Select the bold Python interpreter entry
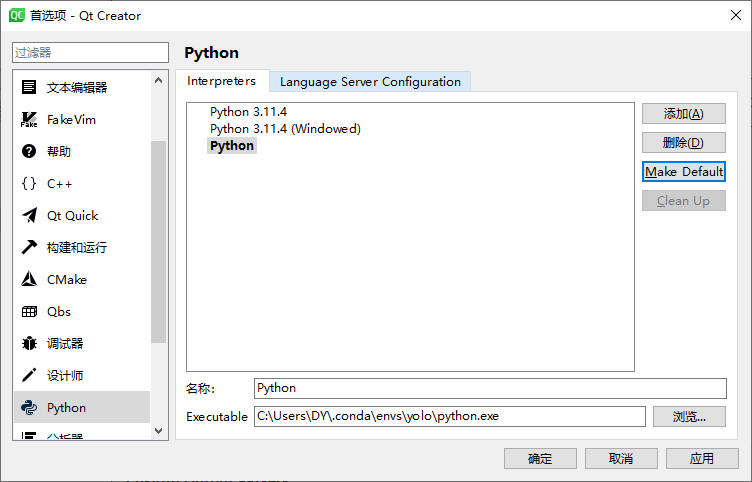Screen dimensions: 752x482 point(232,146)
